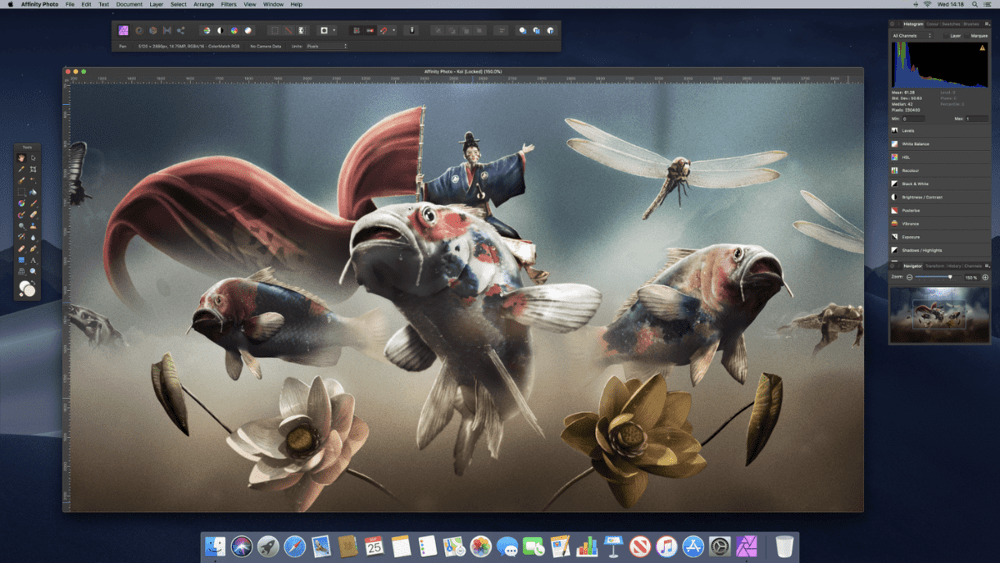The width and height of the screenshot is (1000, 563).
Task: Select the Blur droplet tool
Action: click(x=33, y=237)
